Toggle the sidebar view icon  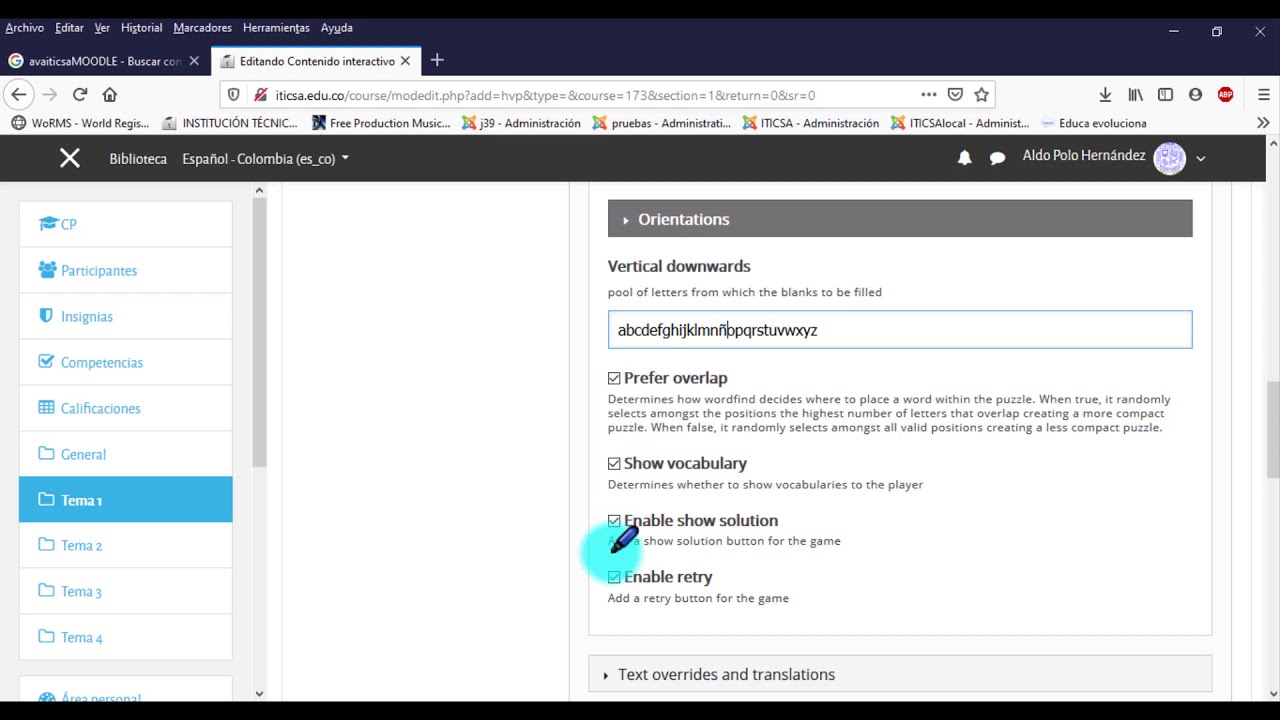1165,95
